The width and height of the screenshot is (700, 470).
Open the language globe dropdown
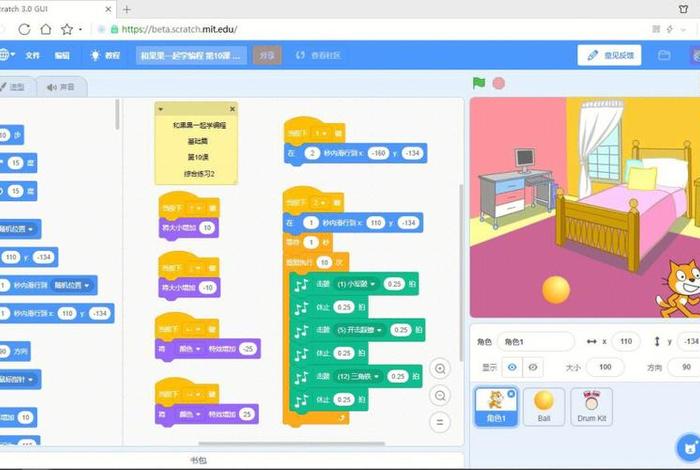click(x=6, y=54)
